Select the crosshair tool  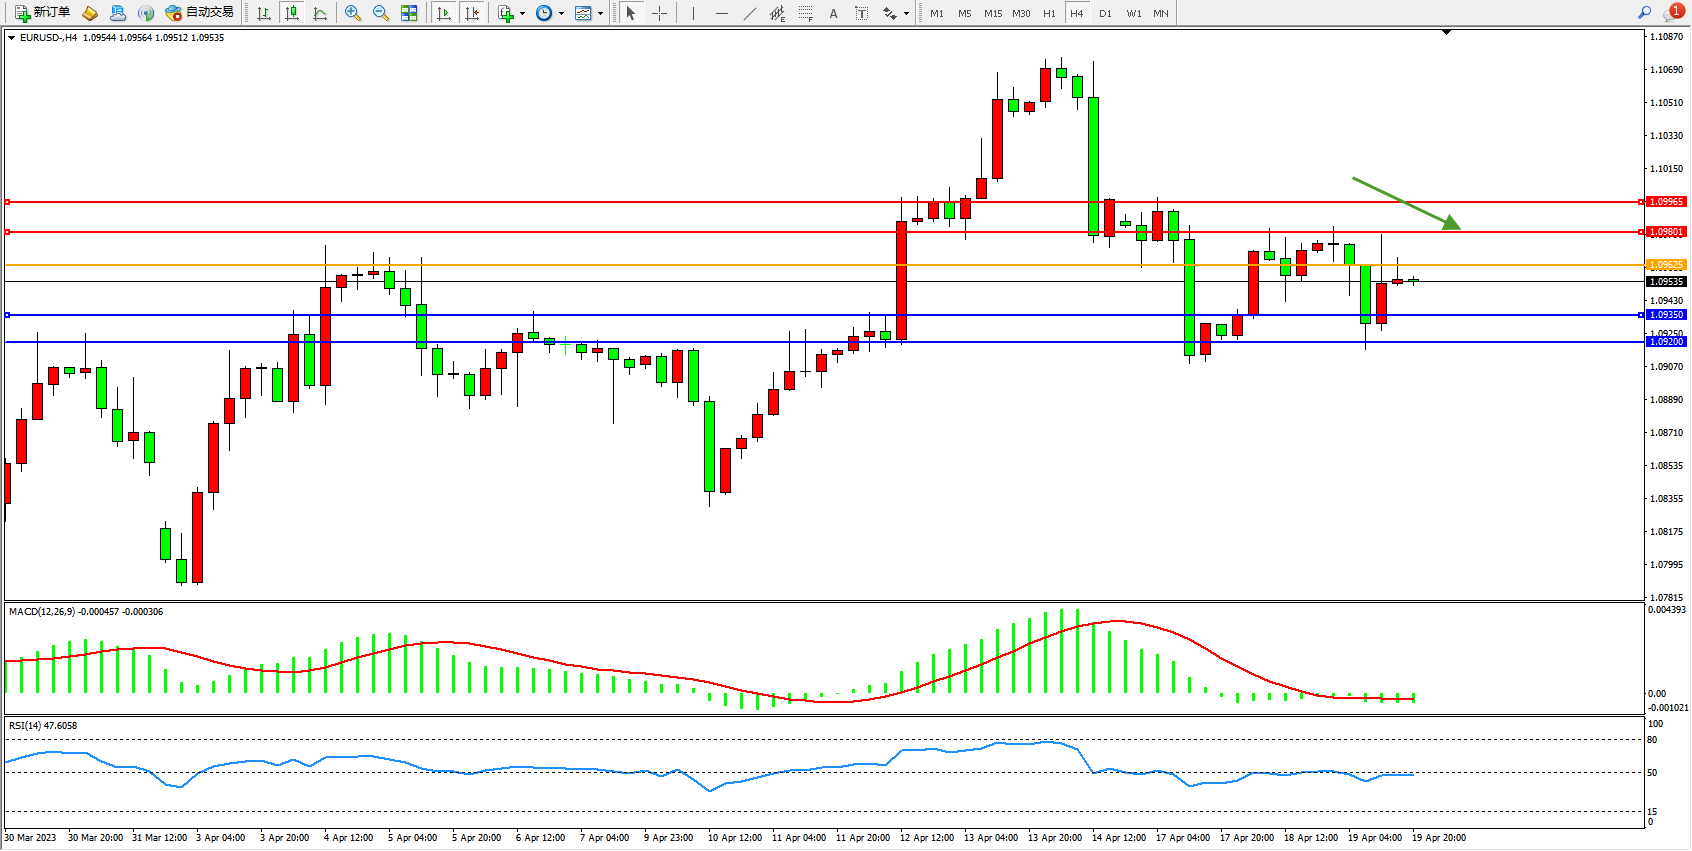[x=660, y=13]
